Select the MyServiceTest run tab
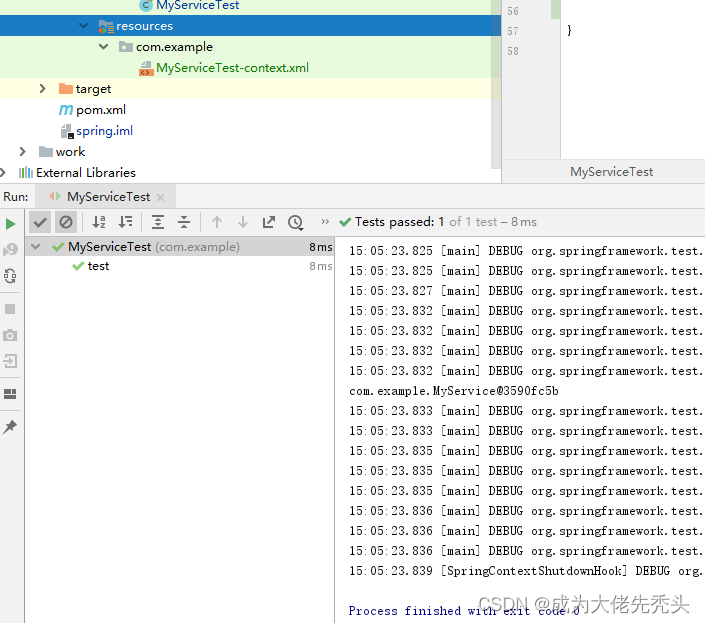 (108, 197)
